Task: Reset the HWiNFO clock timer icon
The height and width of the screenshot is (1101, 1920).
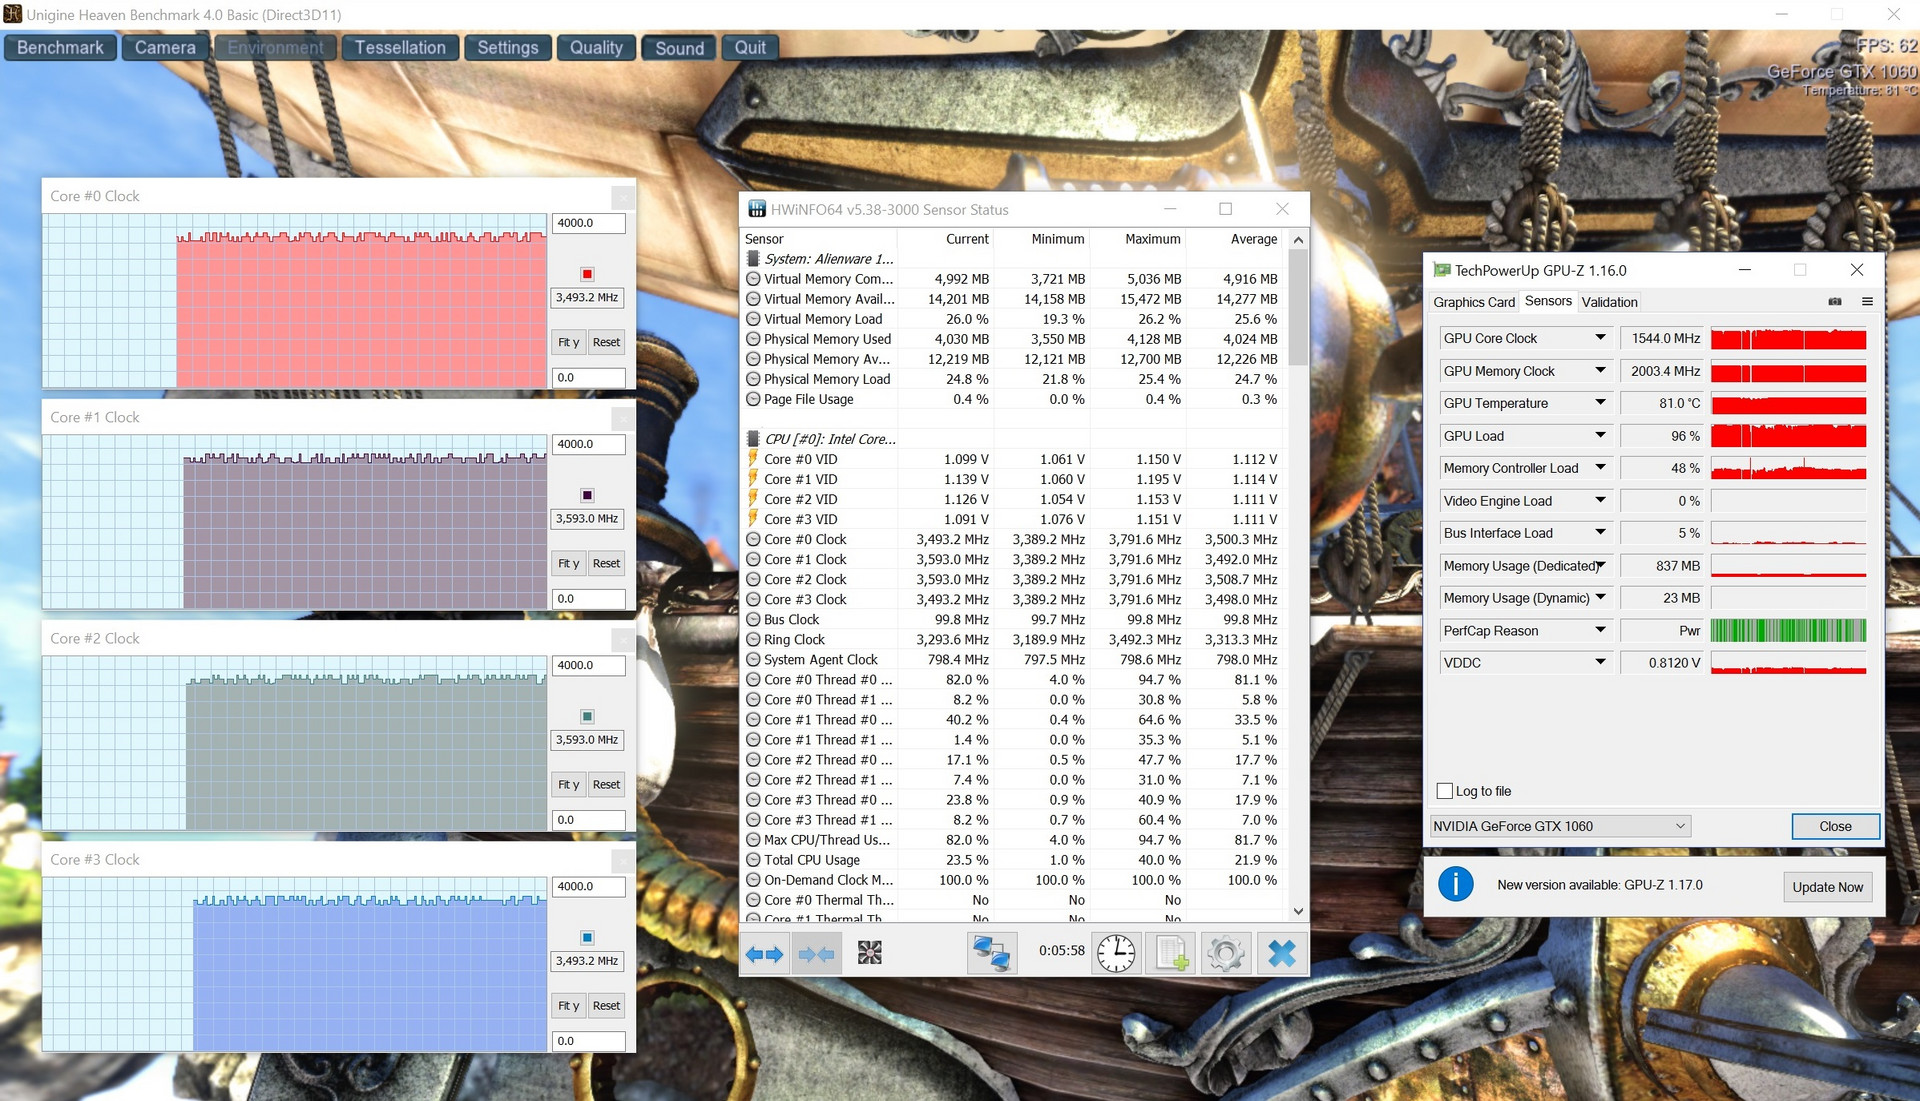Action: 1115,954
